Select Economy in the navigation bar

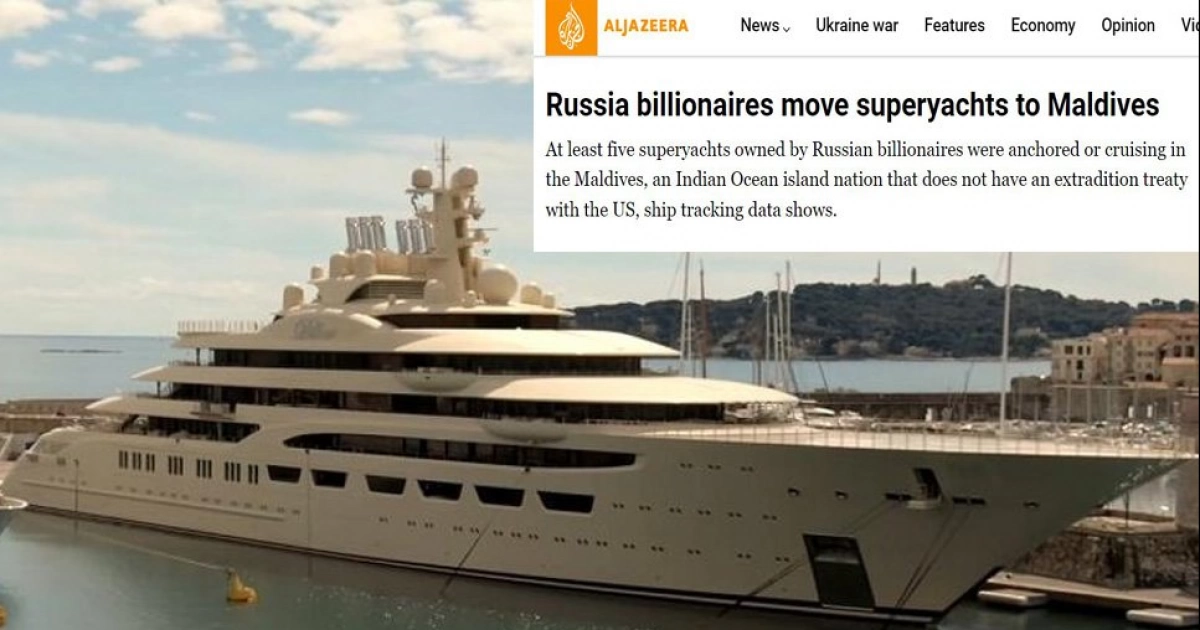point(1043,26)
